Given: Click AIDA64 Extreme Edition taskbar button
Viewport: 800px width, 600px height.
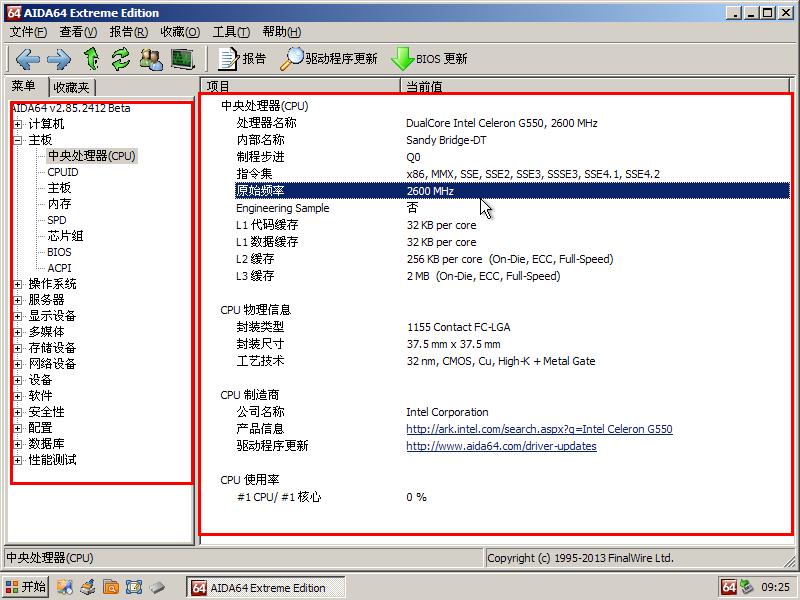Looking at the screenshot, I should tap(265, 588).
